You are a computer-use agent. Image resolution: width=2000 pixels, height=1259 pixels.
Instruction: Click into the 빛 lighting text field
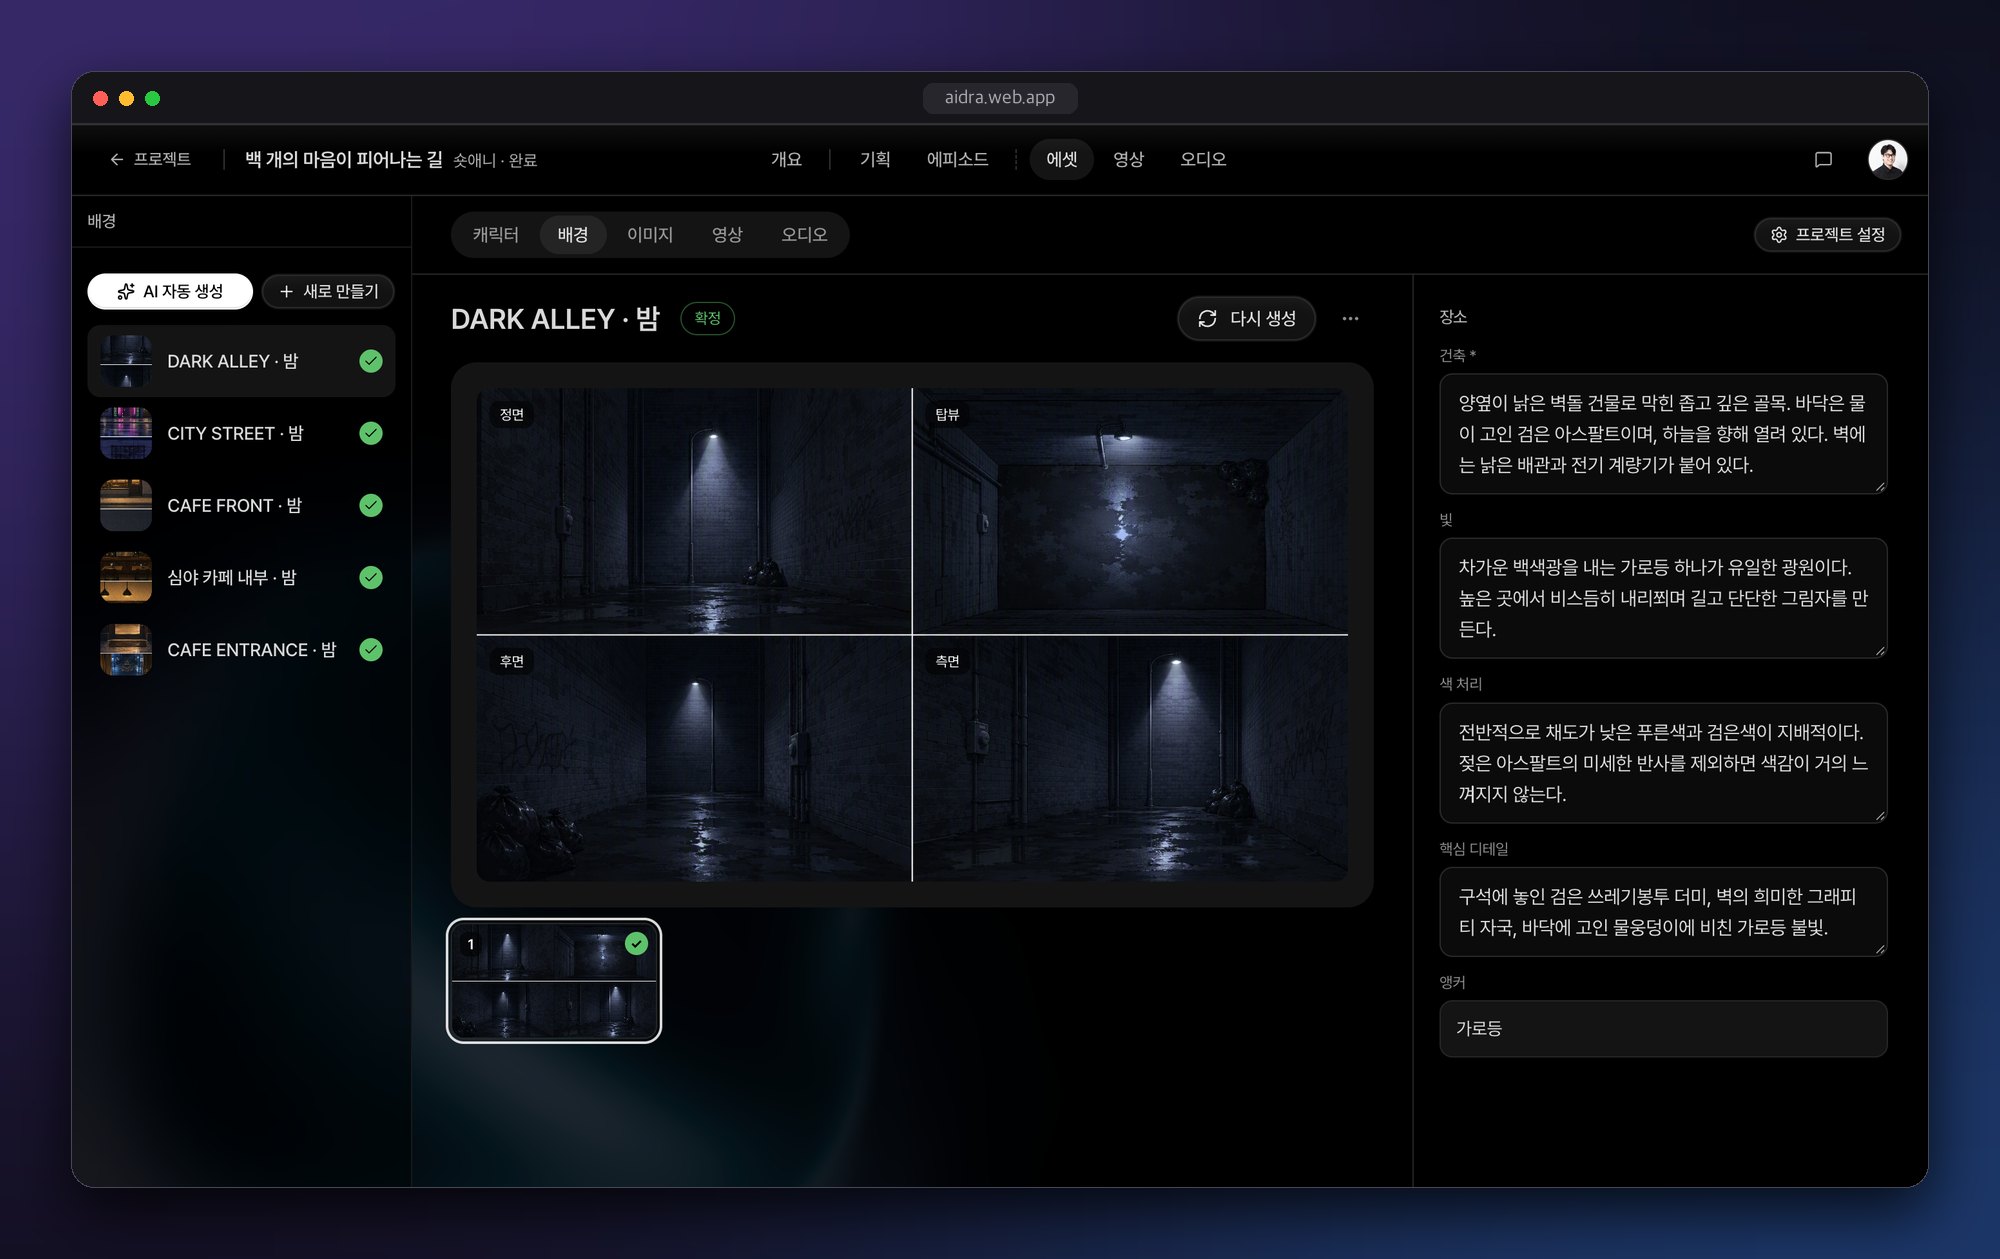[x=1663, y=598]
